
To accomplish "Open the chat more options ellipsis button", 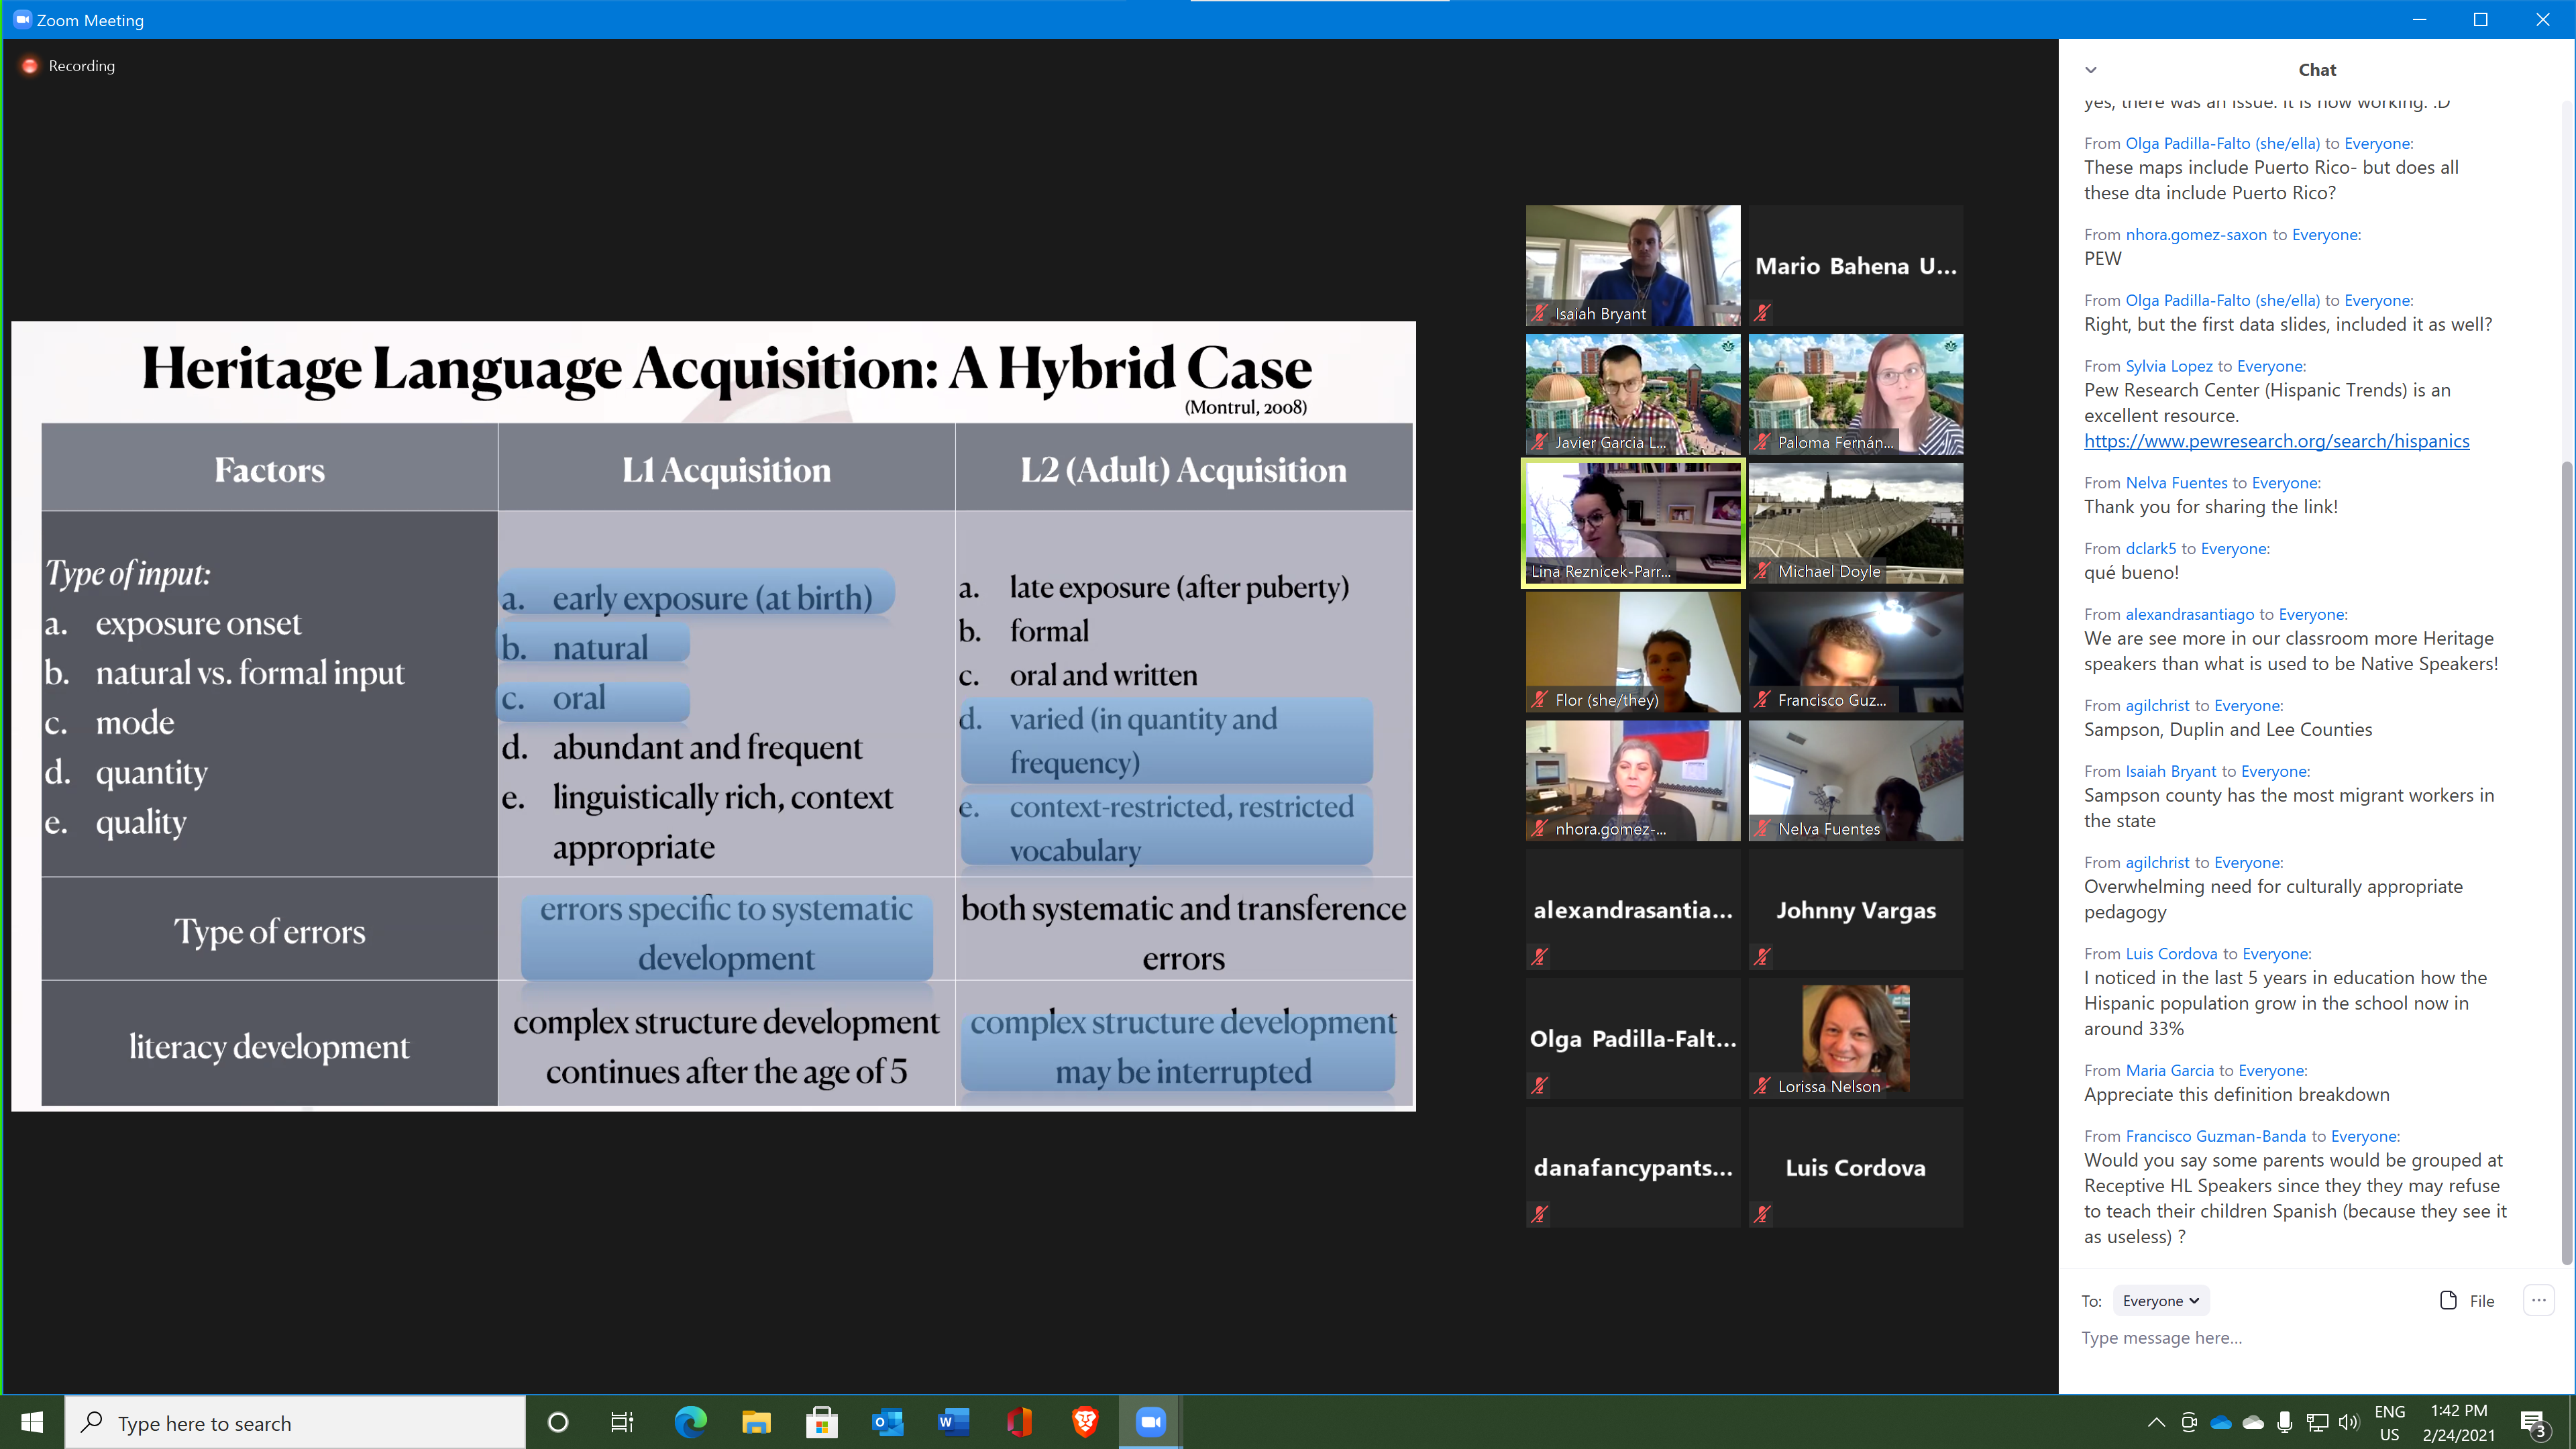I will click(2538, 1300).
